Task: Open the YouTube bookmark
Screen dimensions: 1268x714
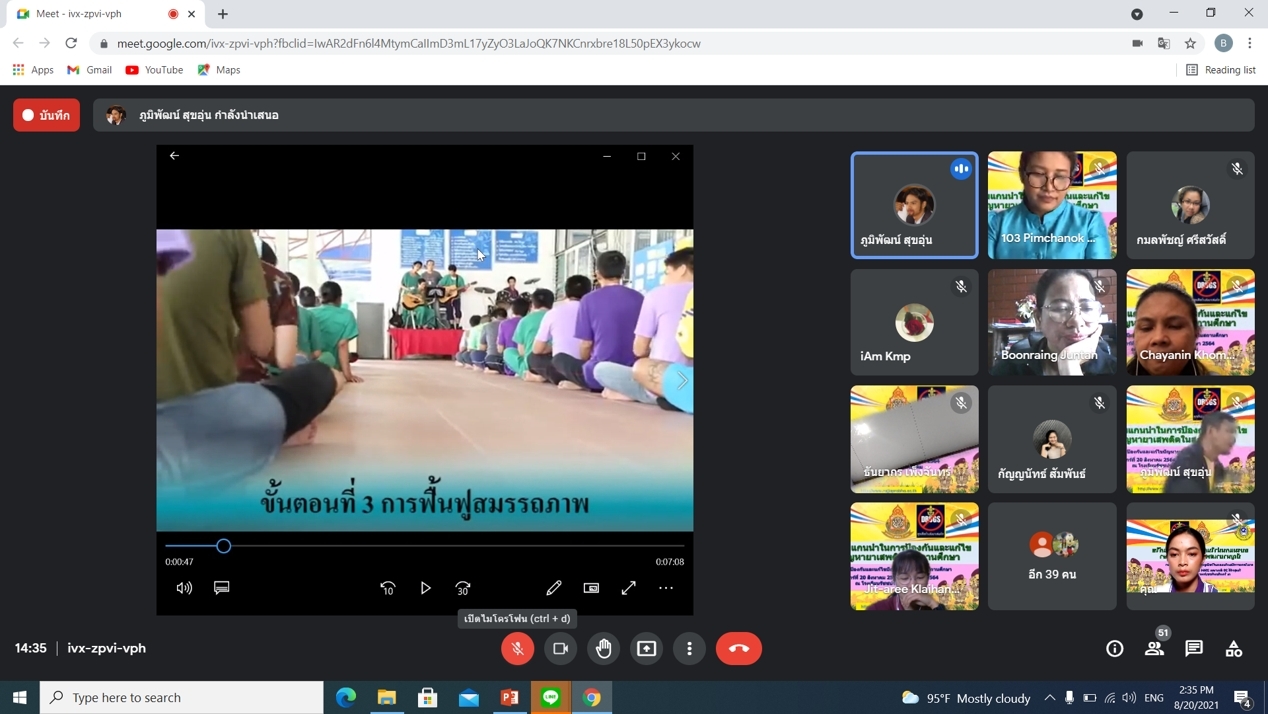Action: (x=154, y=70)
